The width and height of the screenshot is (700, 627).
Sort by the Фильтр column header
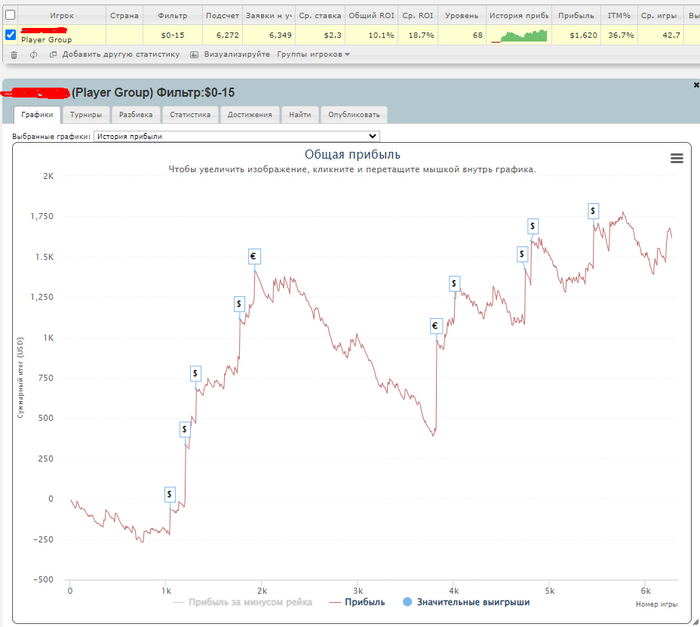[x=172, y=16]
